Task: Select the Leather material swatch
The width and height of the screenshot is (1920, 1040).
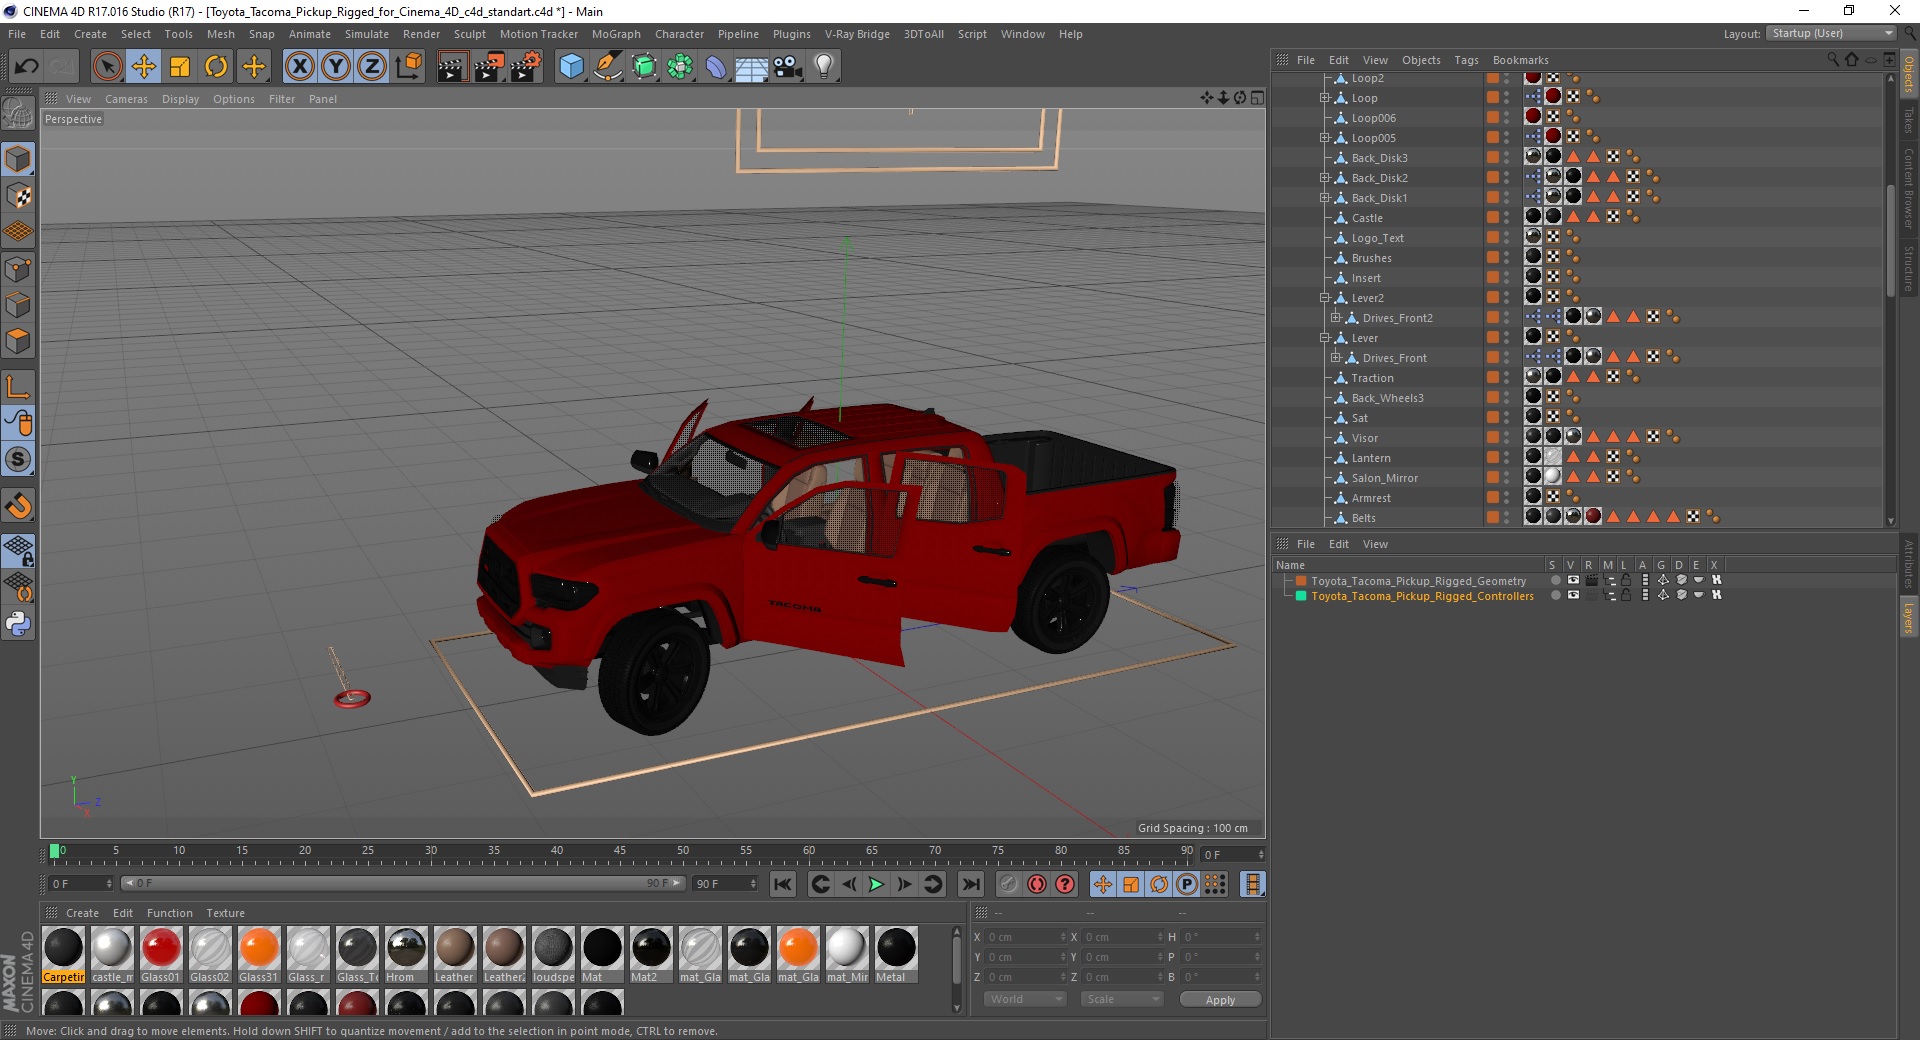Action: point(454,955)
